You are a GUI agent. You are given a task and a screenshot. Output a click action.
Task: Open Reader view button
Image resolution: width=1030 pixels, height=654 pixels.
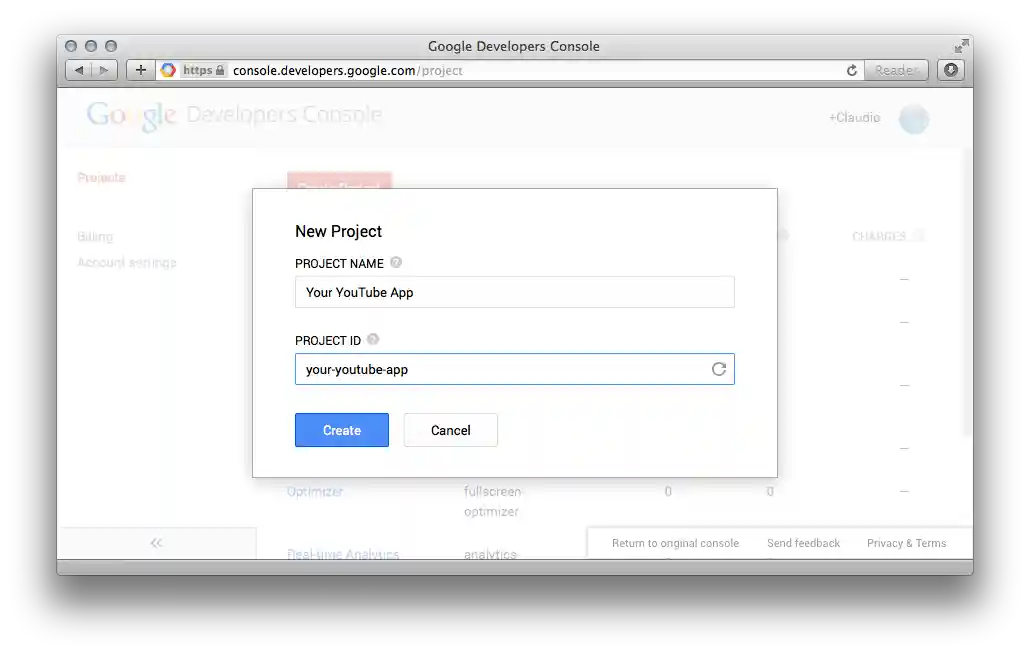pyautogui.click(x=896, y=70)
